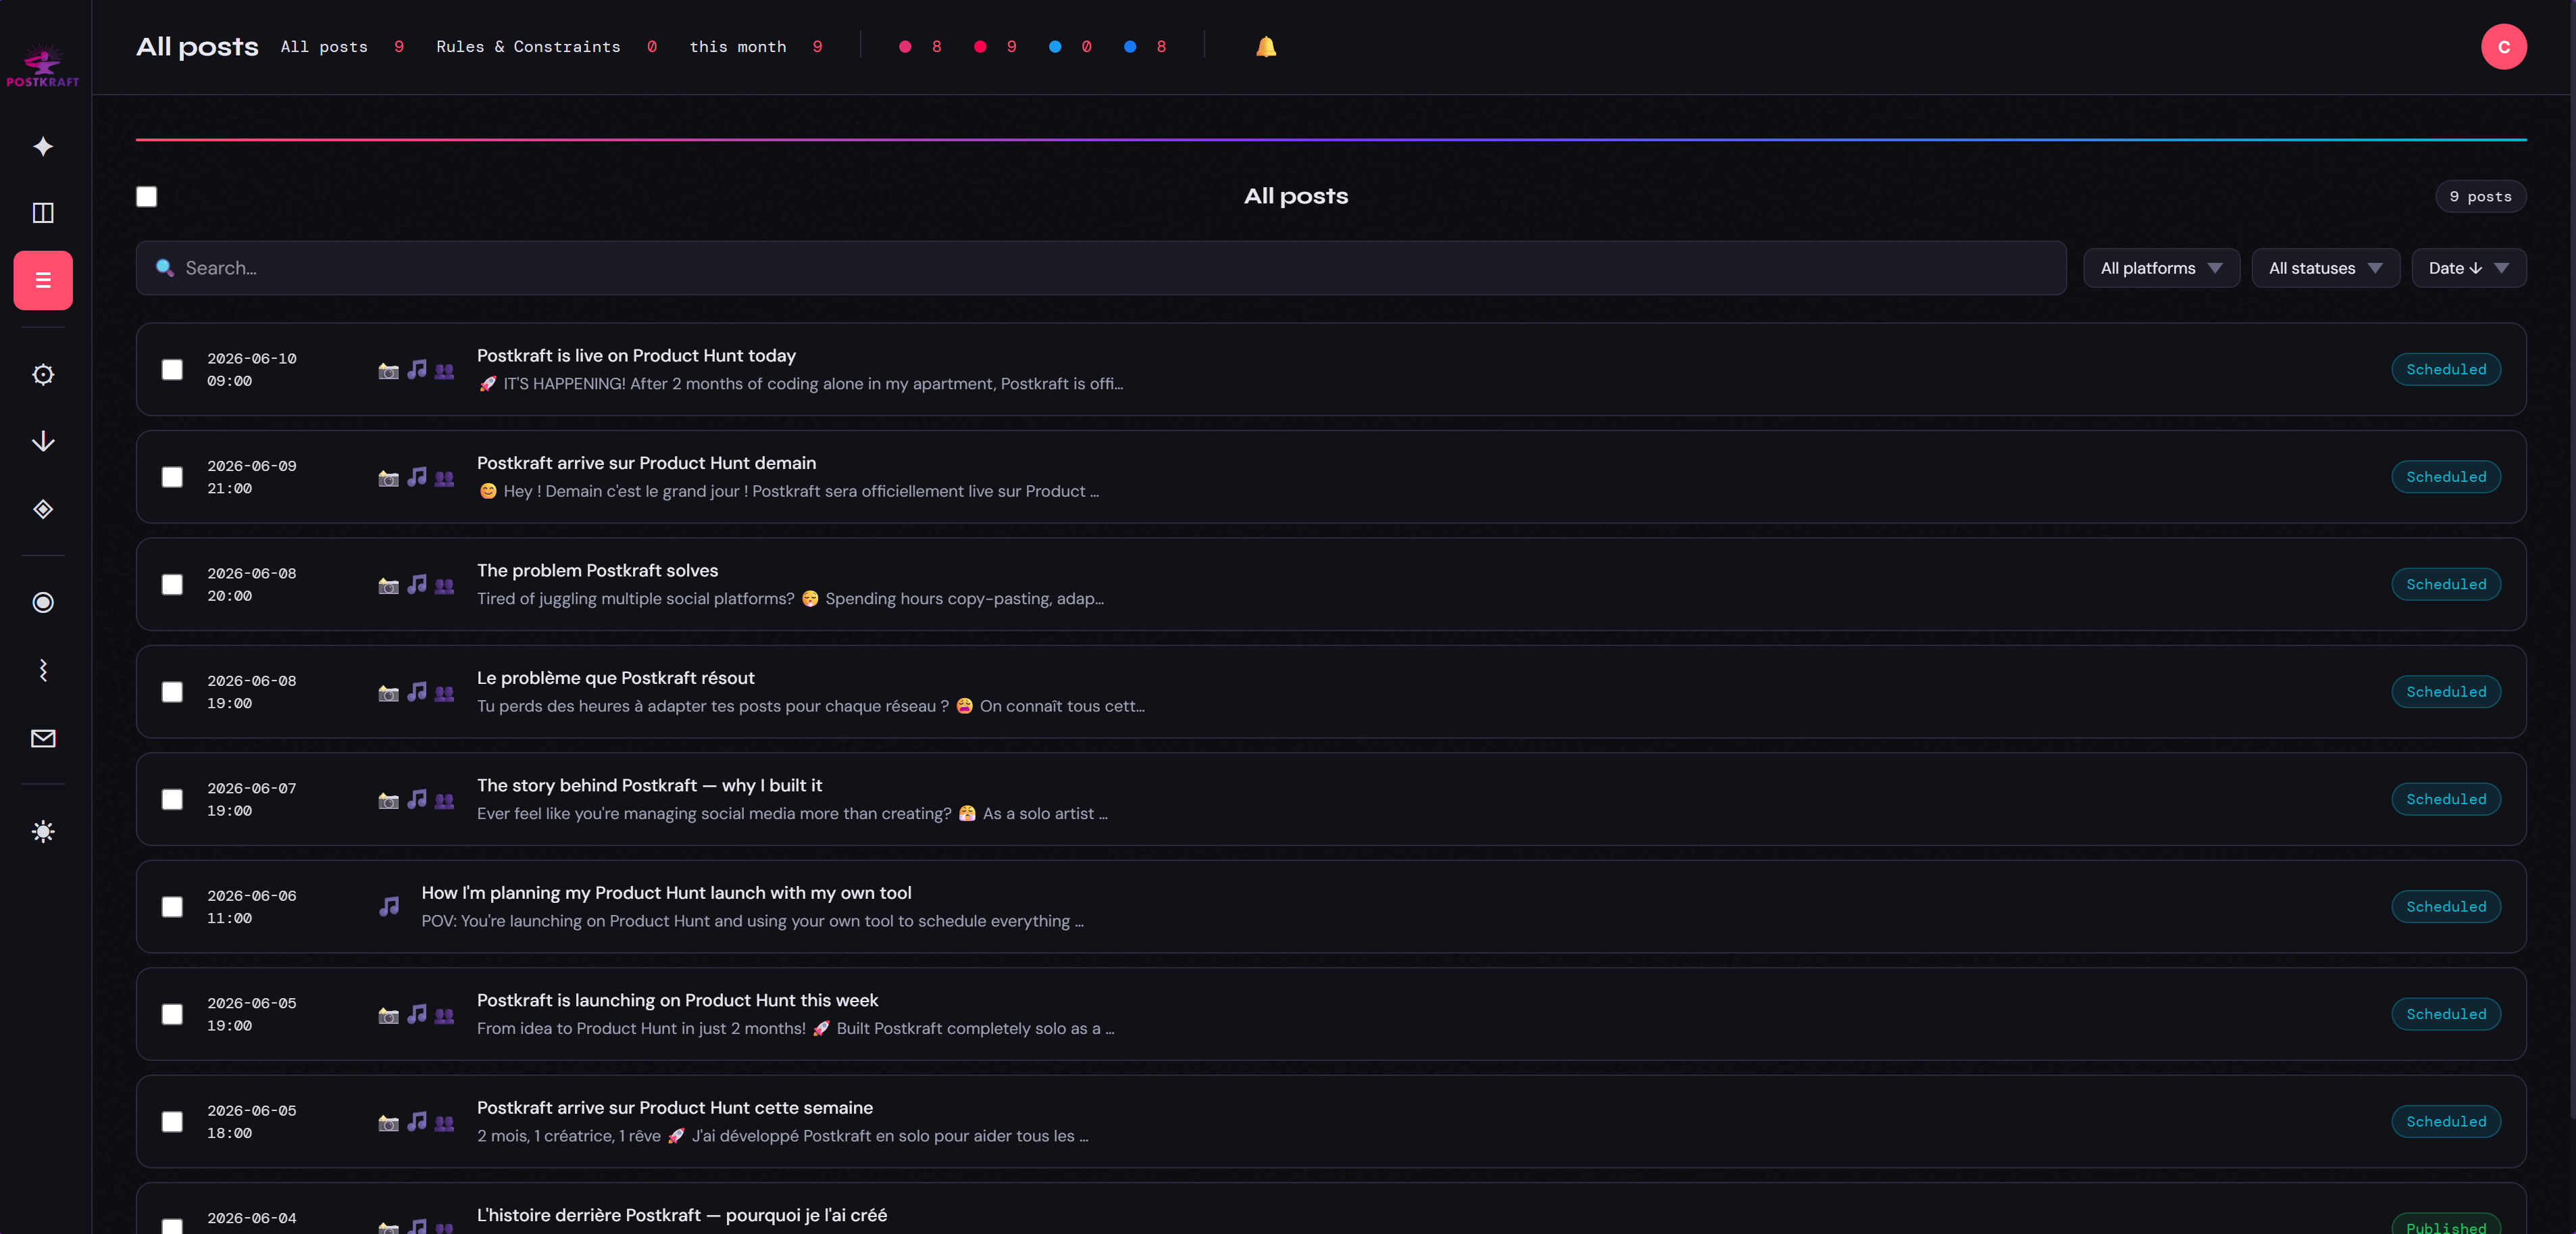This screenshot has height=1234, width=2576.
Task: Click the magnifier icon in the search bar
Action: click(165, 268)
